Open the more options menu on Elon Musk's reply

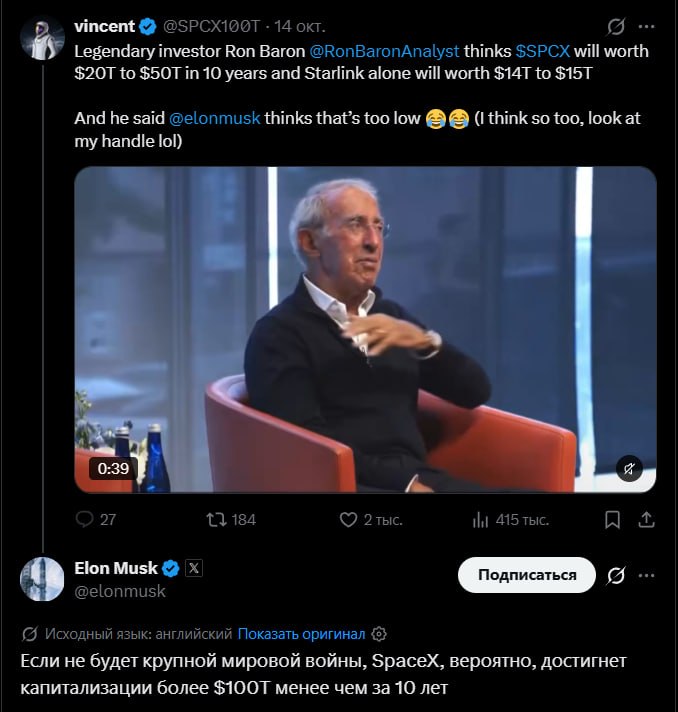(646, 575)
